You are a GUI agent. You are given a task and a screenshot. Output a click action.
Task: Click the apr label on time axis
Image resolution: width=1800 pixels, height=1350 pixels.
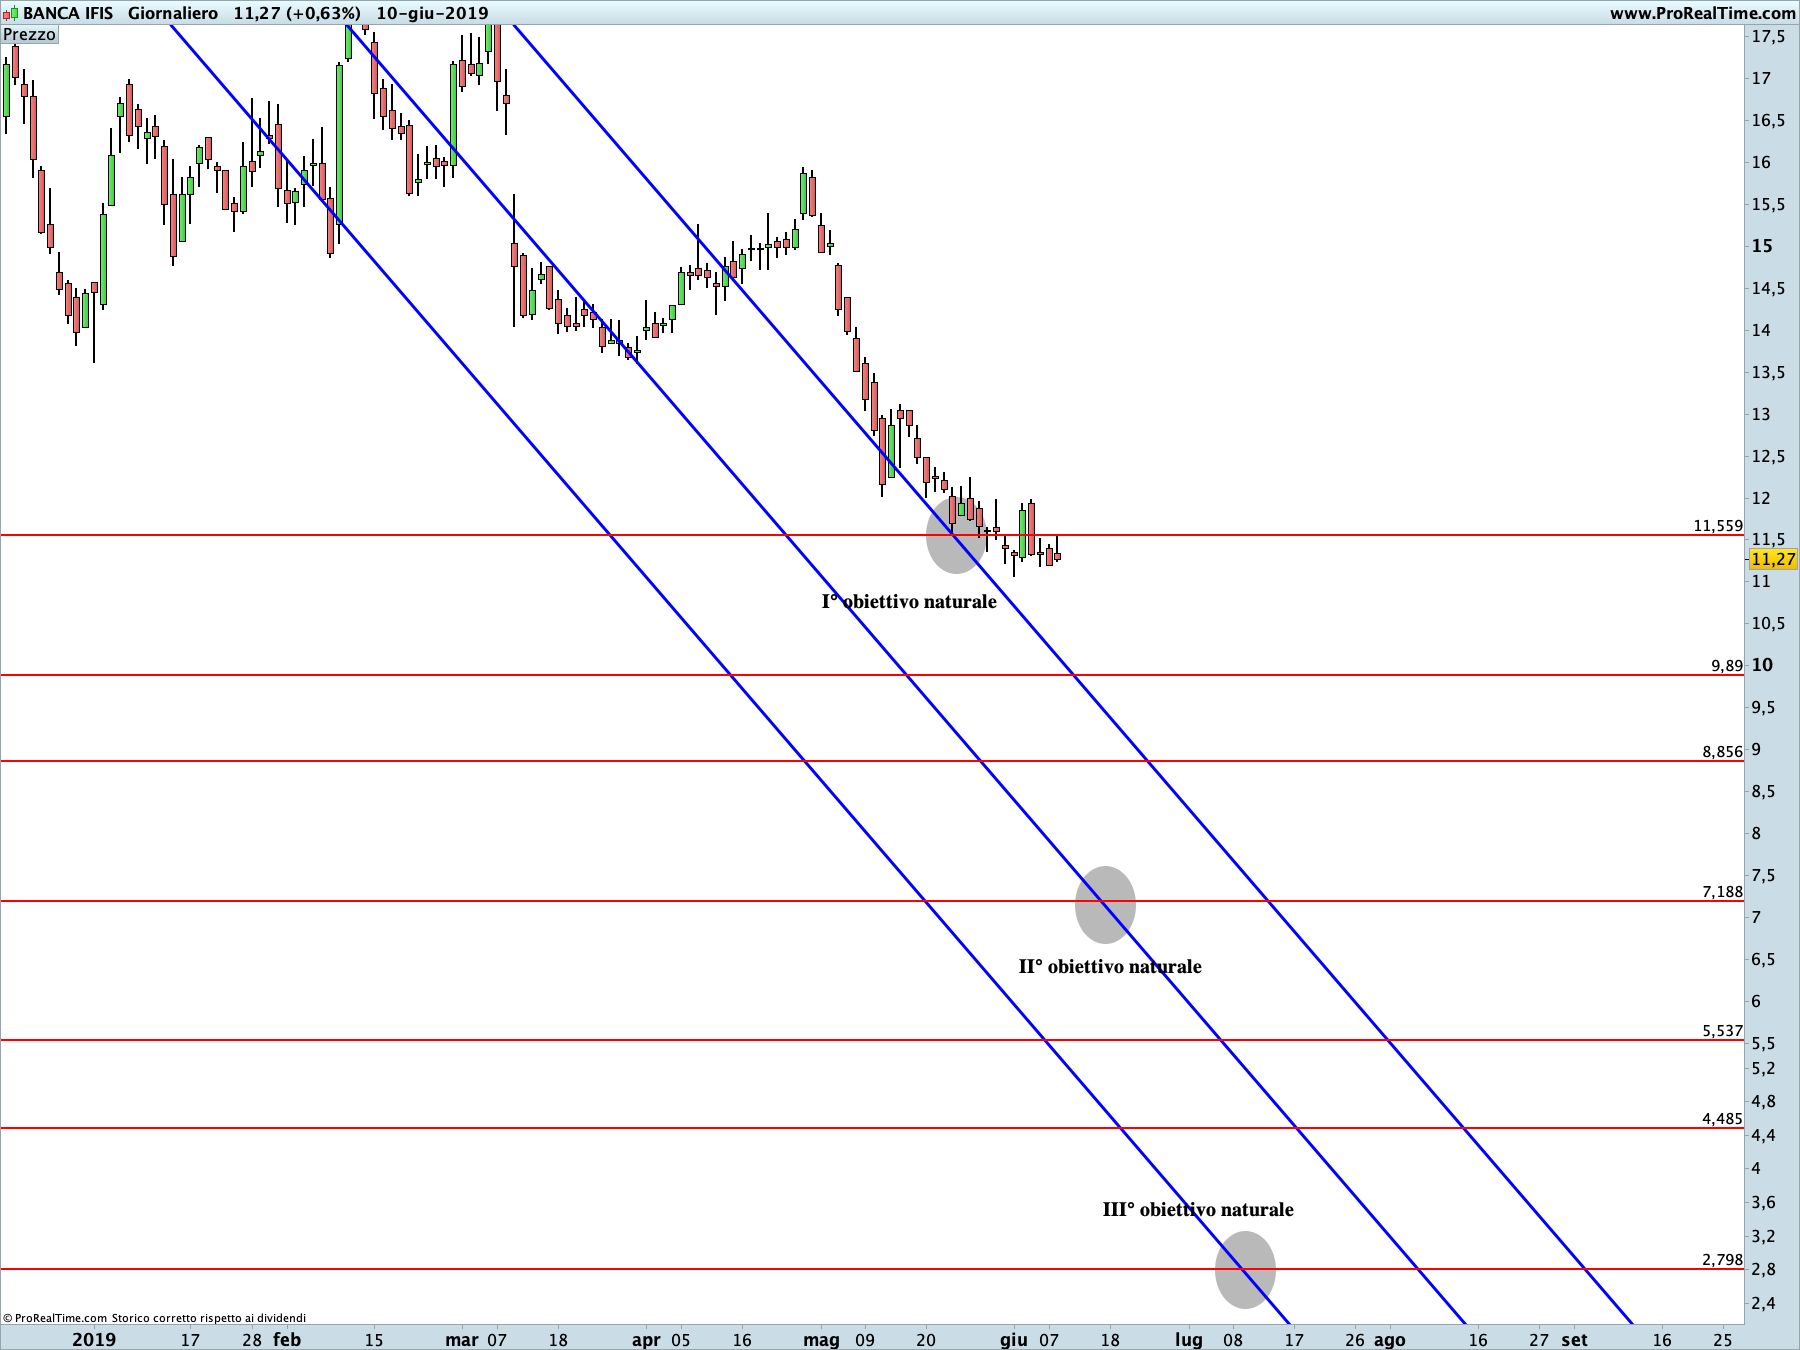coord(646,1339)
